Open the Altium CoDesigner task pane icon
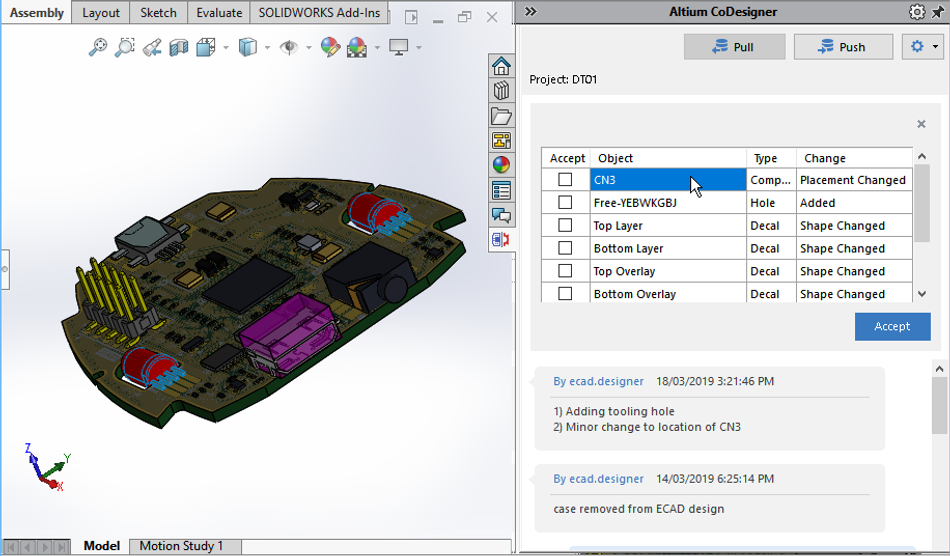Viewport: 950px width, 556px height. coord(501,240)
